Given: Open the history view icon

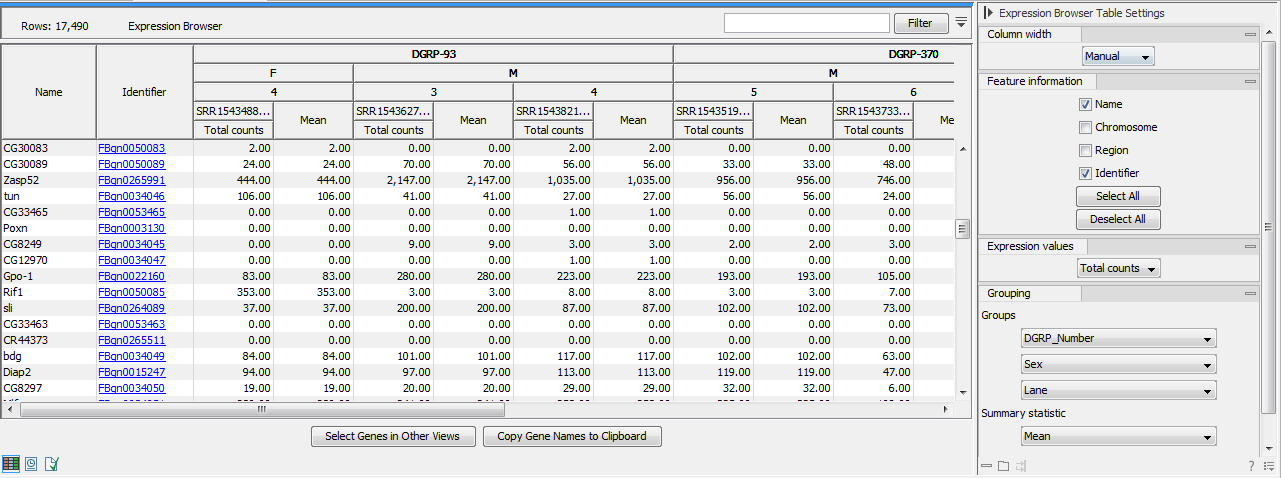Looking at the screenshot, I should coord(32,464).
